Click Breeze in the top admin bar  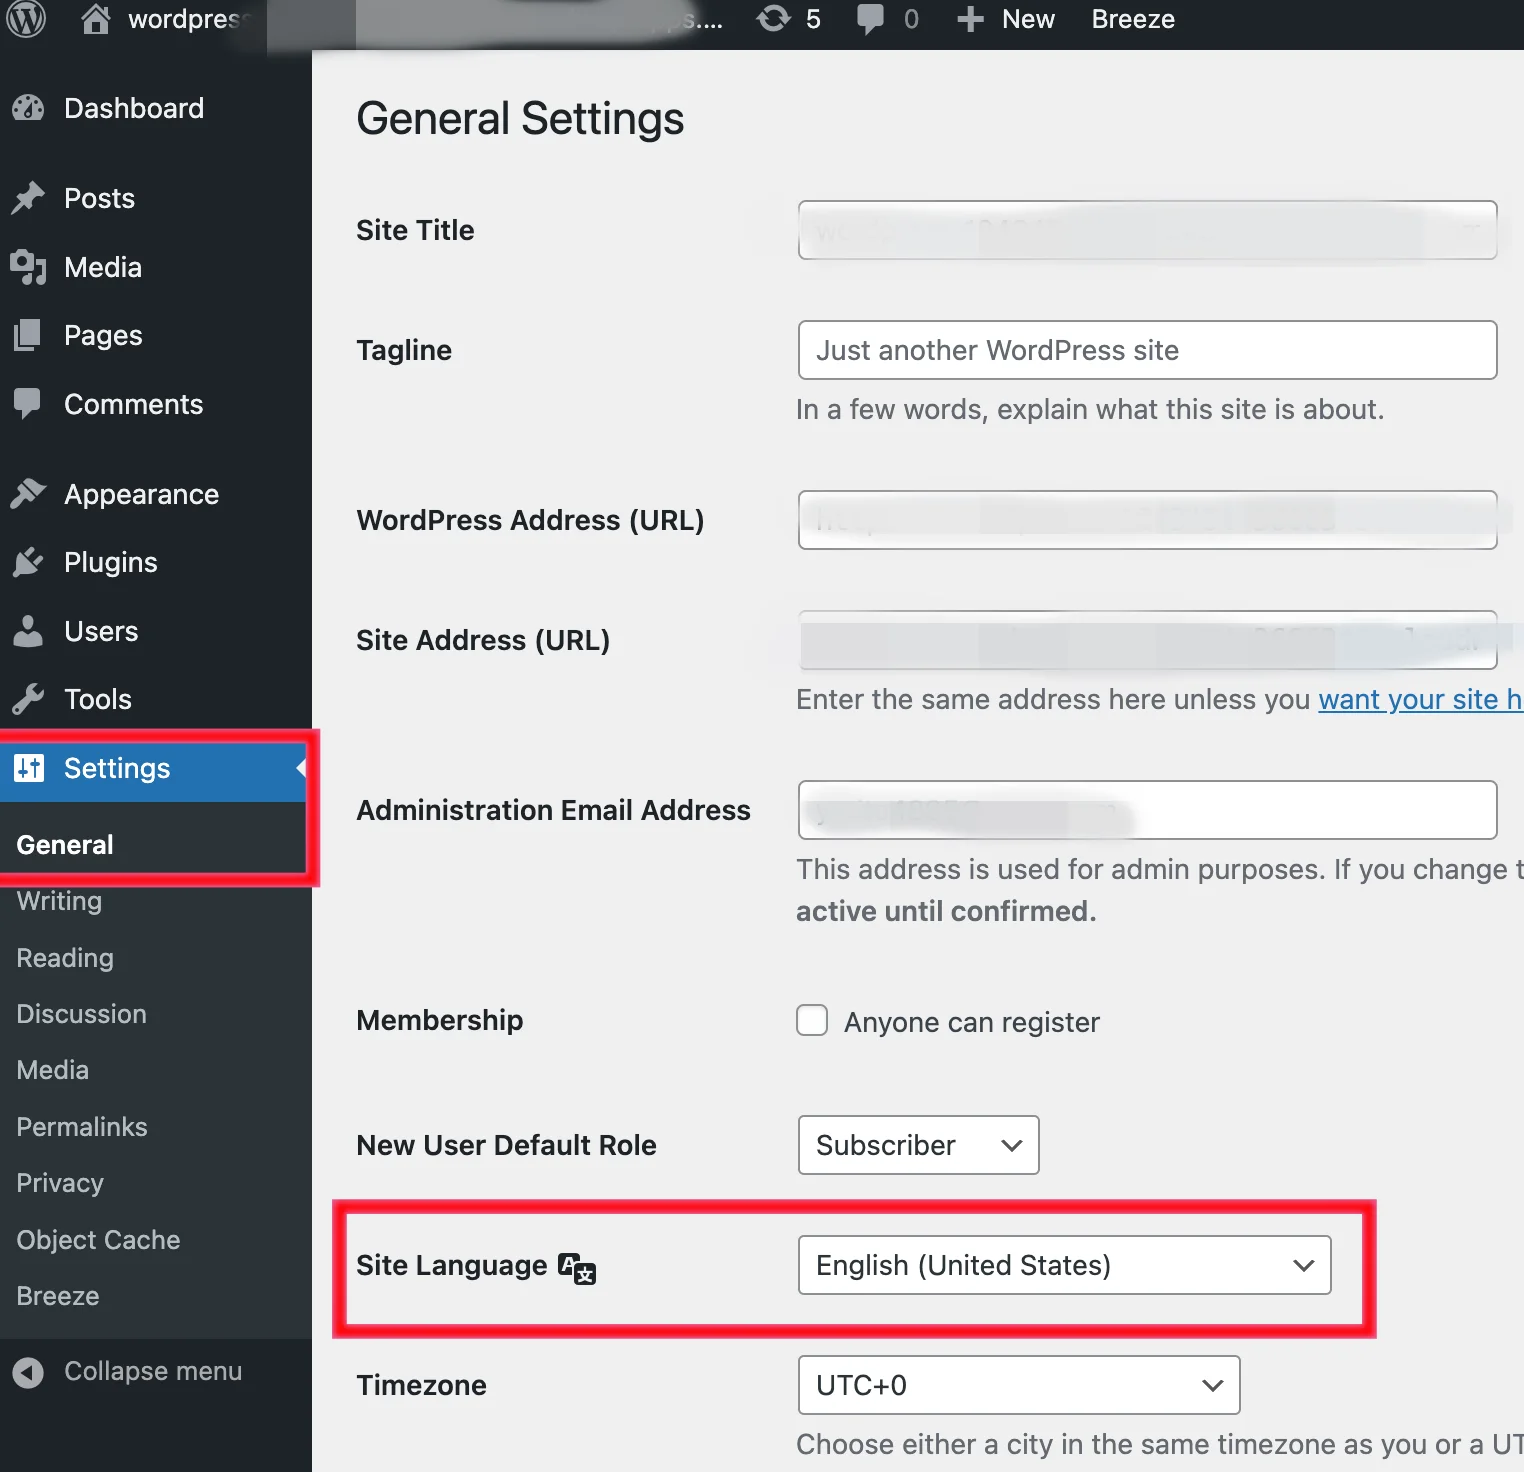point(1133,19)
